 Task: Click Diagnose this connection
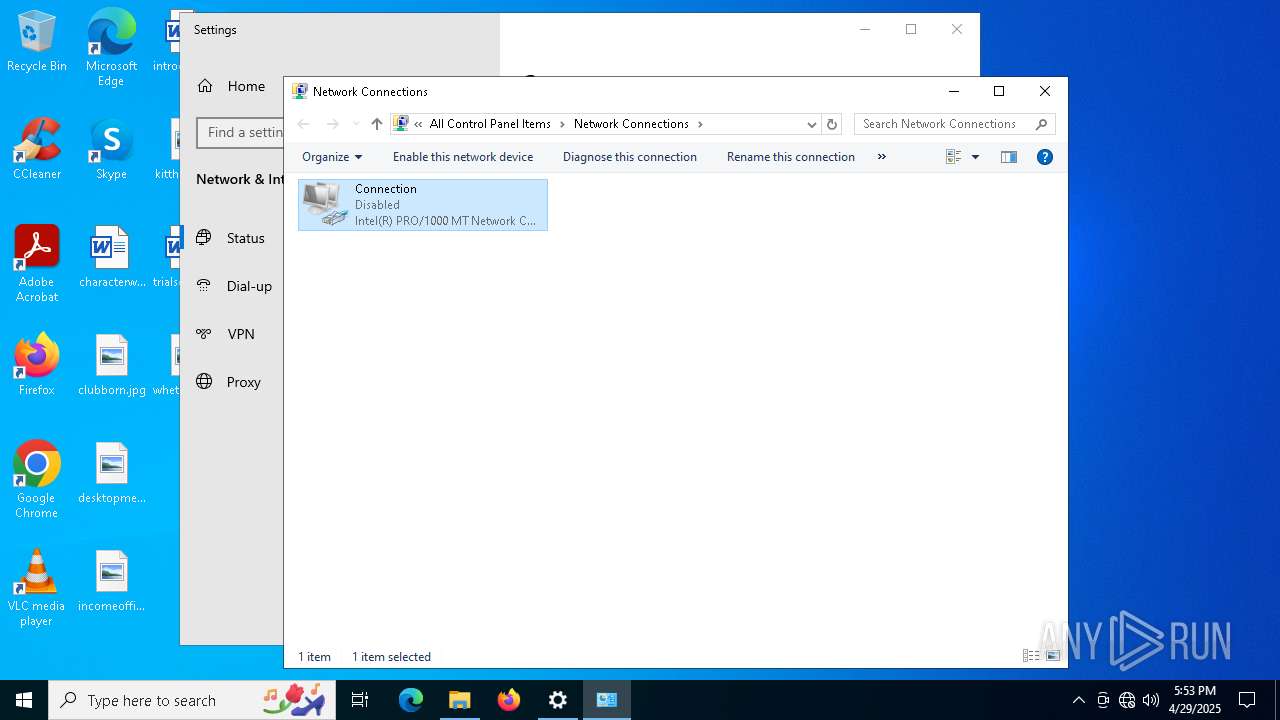click(630, 157)
